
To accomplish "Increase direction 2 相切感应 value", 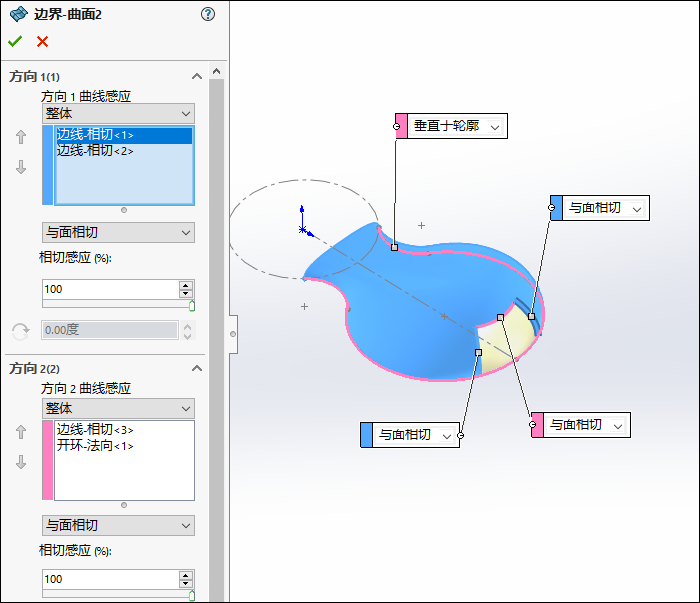I will (x=186, y=575).
